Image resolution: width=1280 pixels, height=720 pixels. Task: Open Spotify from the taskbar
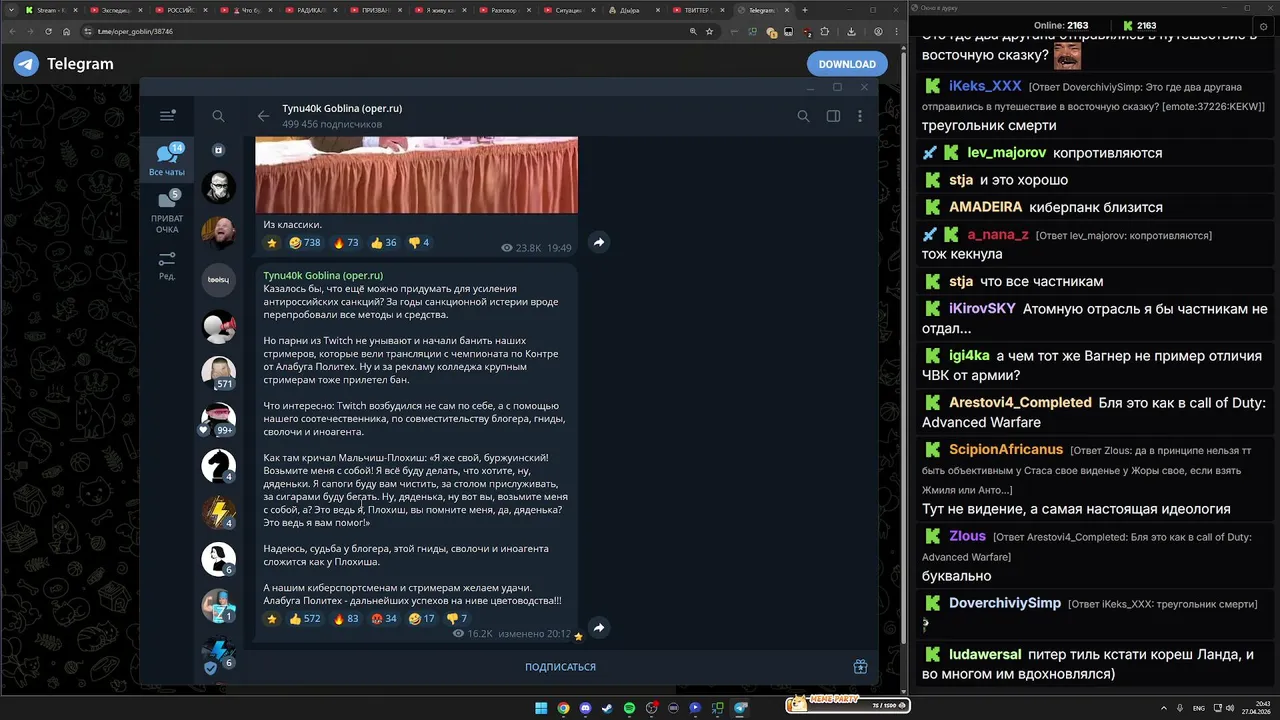point(629,708)
